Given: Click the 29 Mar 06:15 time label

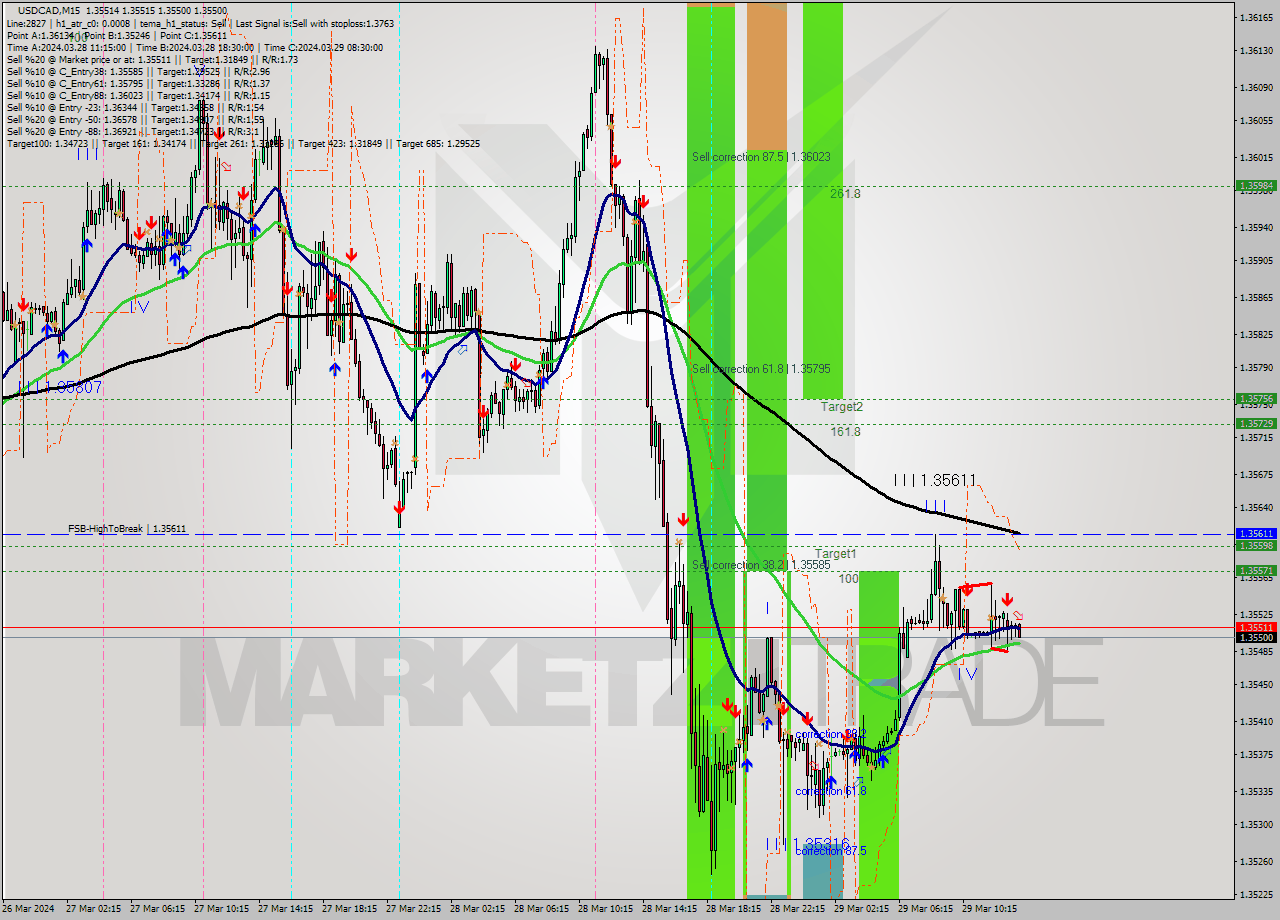Looking at the screenshot, I should [926, 909].
